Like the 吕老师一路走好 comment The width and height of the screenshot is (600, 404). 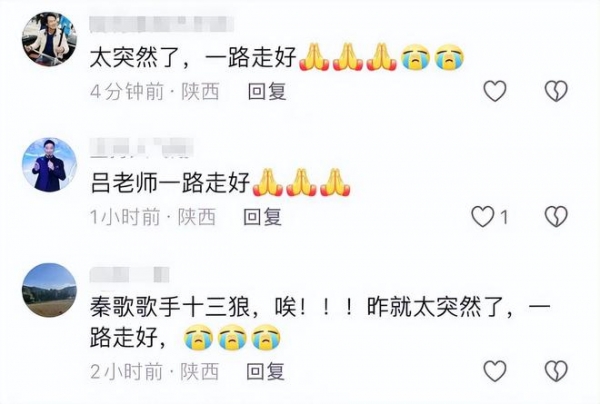click(x=483, y=217)
